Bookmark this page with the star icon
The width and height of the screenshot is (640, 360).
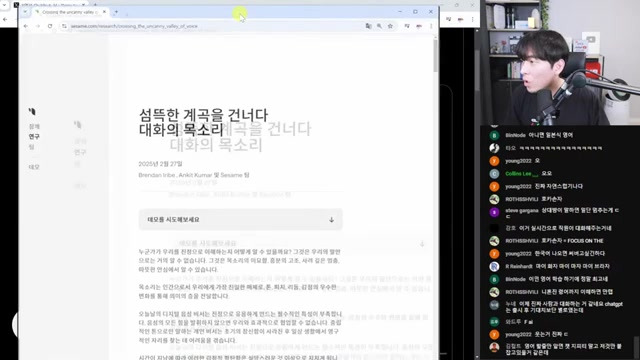pos(391,26)
